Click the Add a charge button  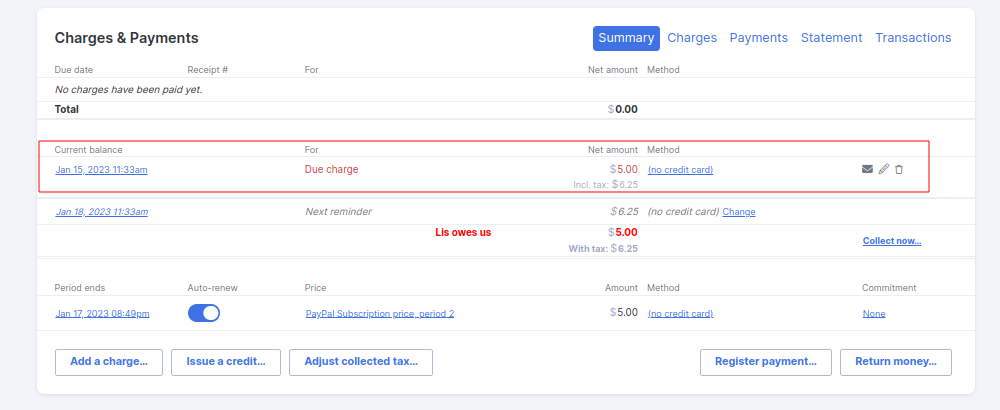tap(109, 362)
